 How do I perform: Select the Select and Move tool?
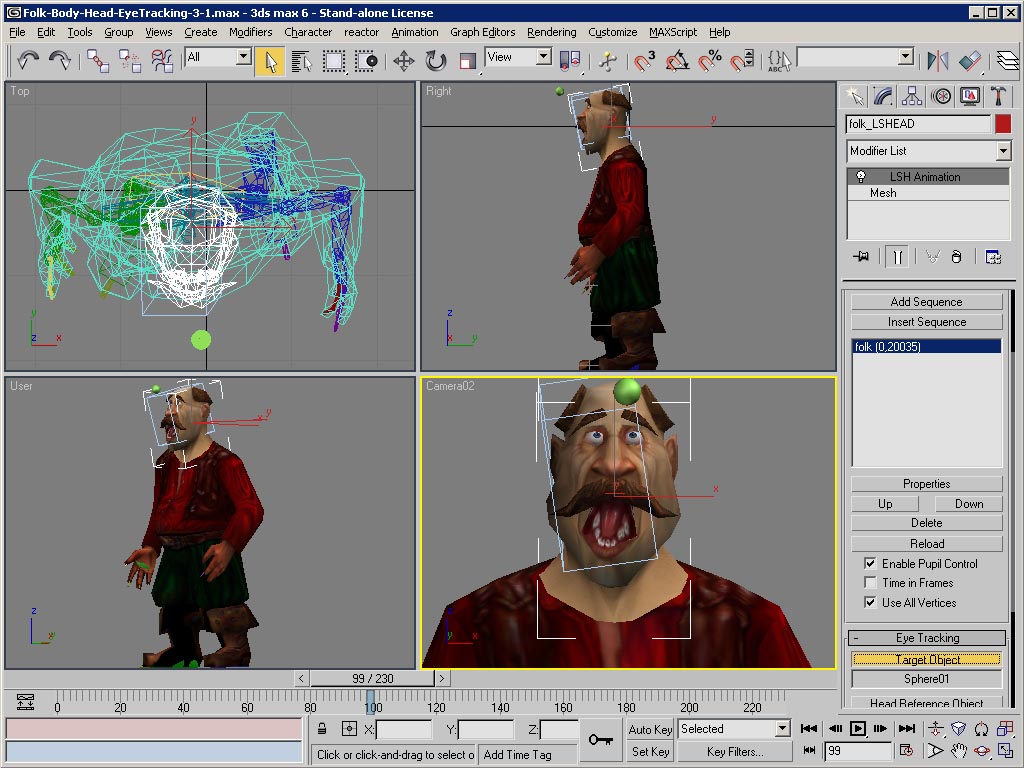point(404,61)
